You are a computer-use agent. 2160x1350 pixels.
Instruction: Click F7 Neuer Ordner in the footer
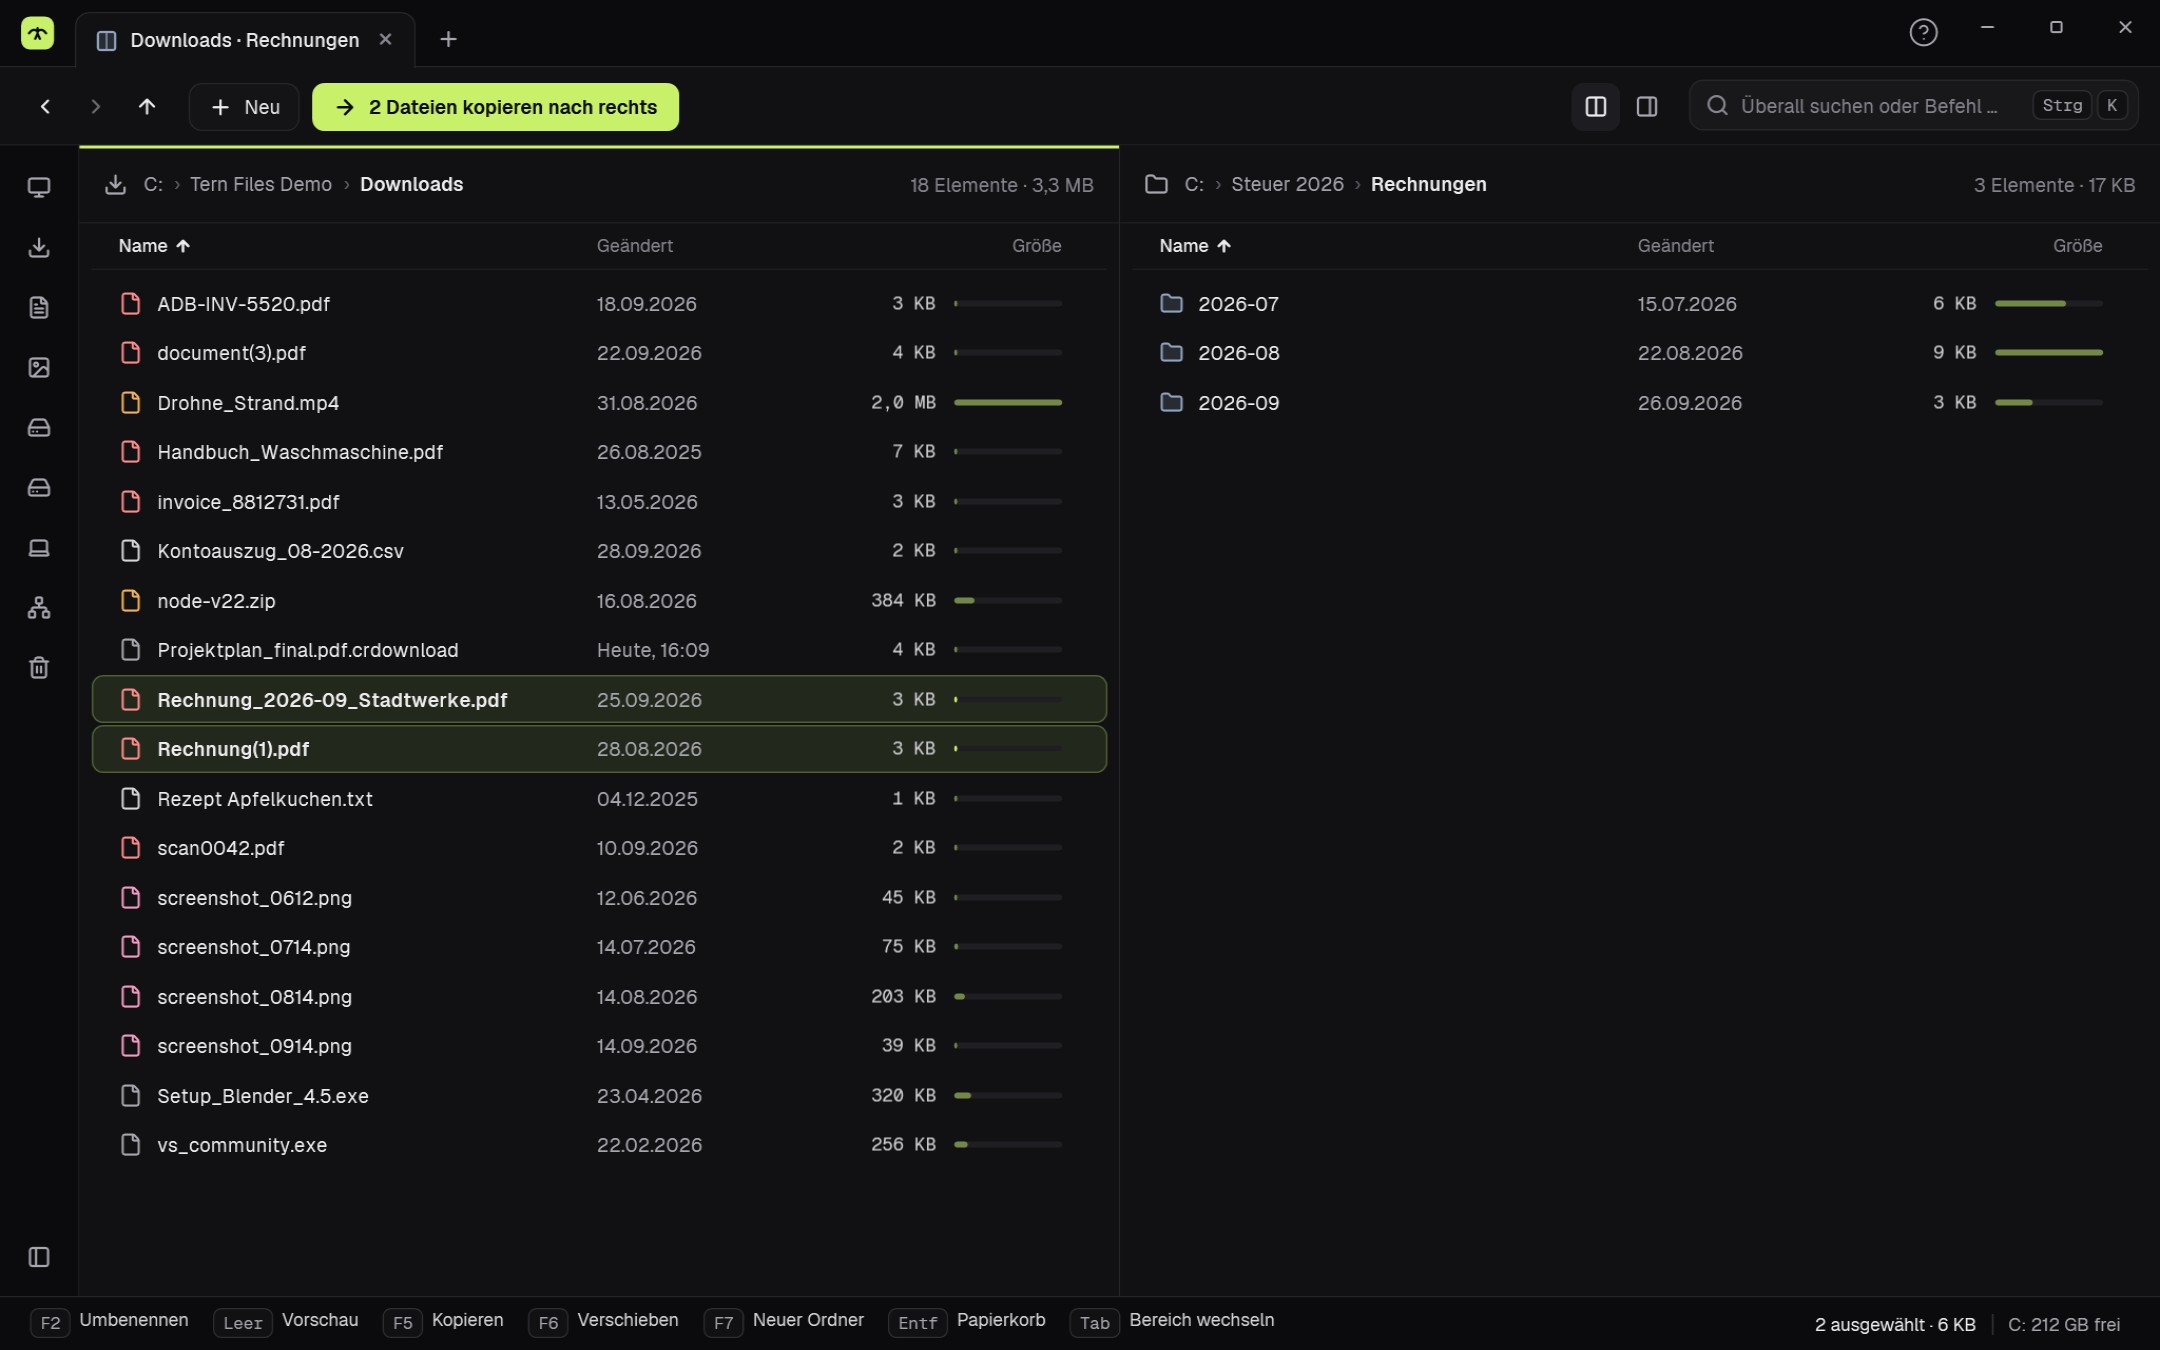point(784,1322)
